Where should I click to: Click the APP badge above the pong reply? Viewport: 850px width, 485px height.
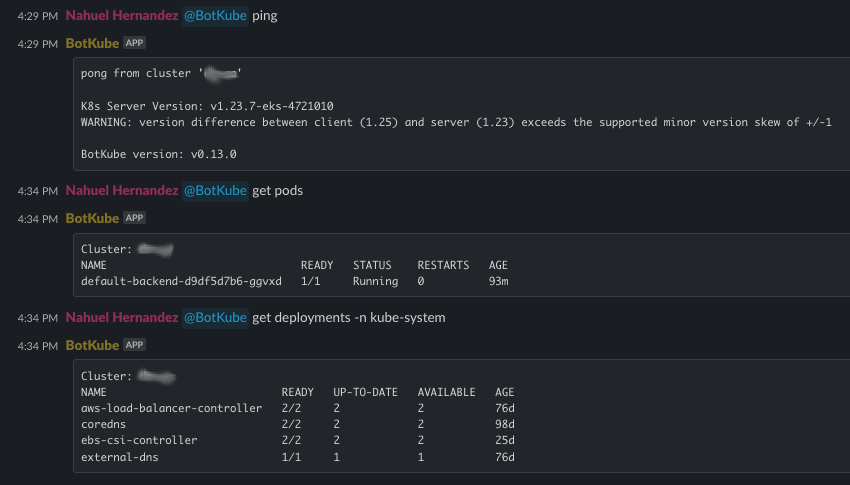tap(134, 44)
